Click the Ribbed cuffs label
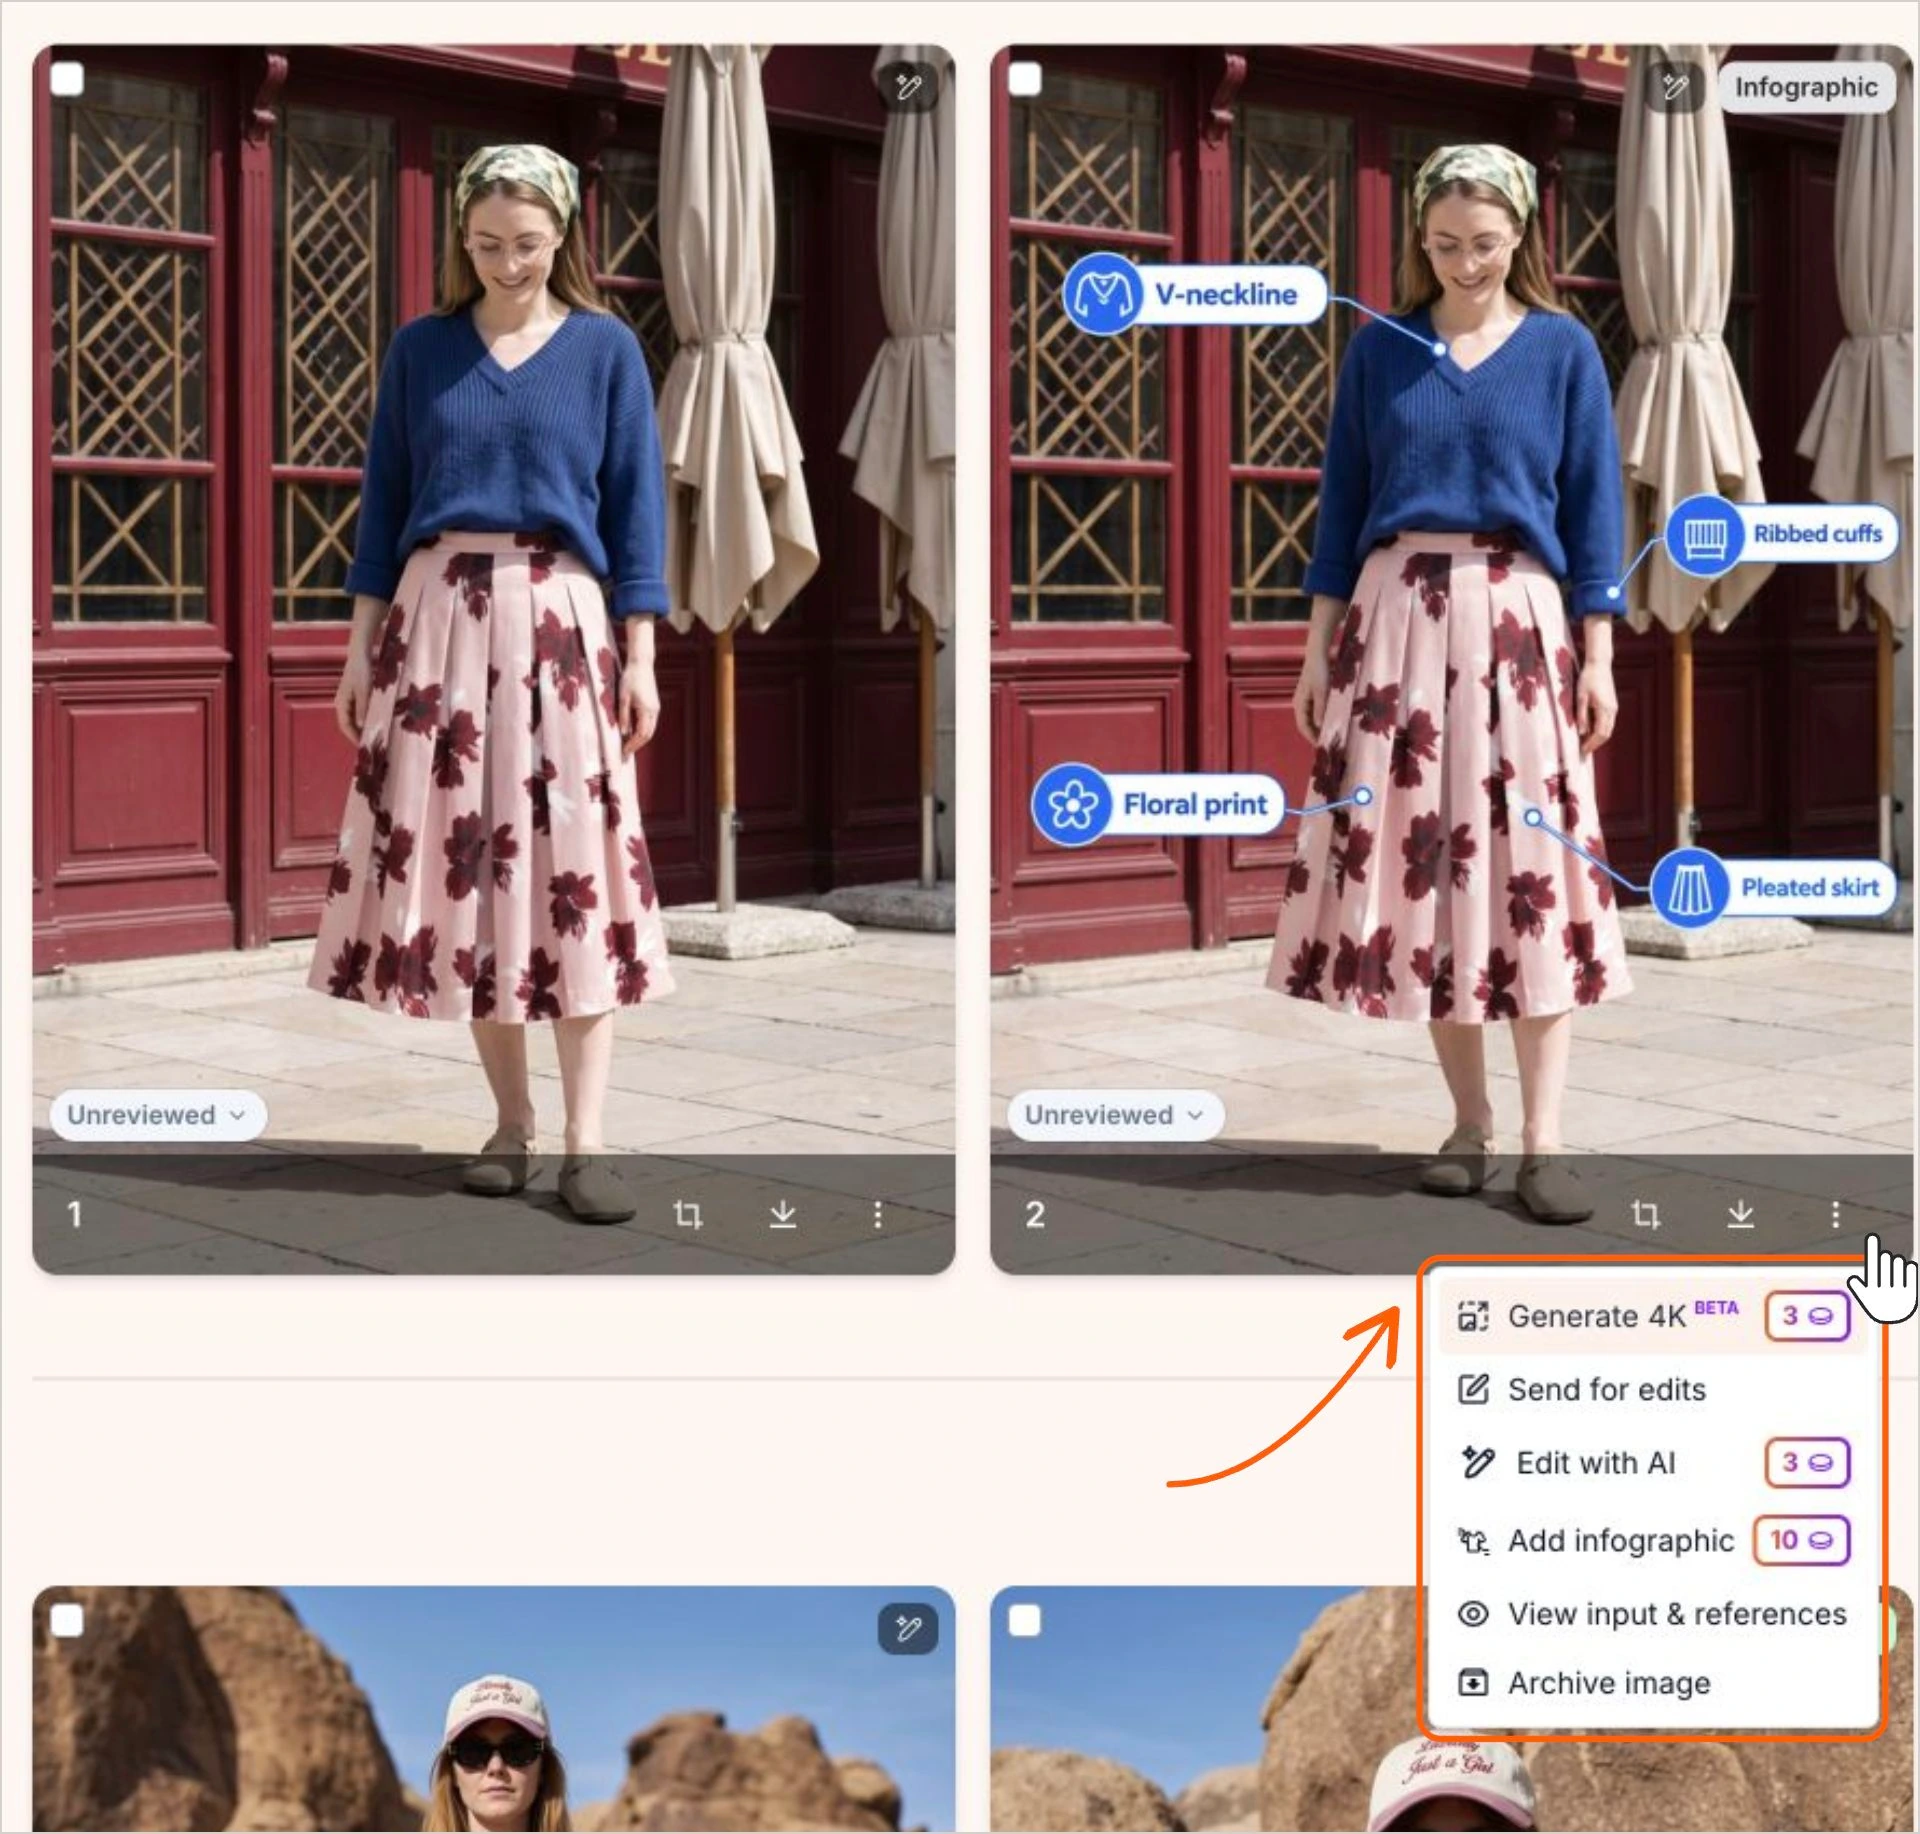This screenshot has height=1834, width=1920. click(x=1817, y=534)
